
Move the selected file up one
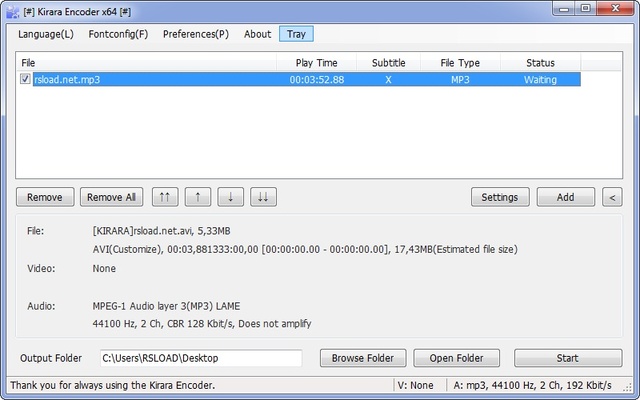198,197
